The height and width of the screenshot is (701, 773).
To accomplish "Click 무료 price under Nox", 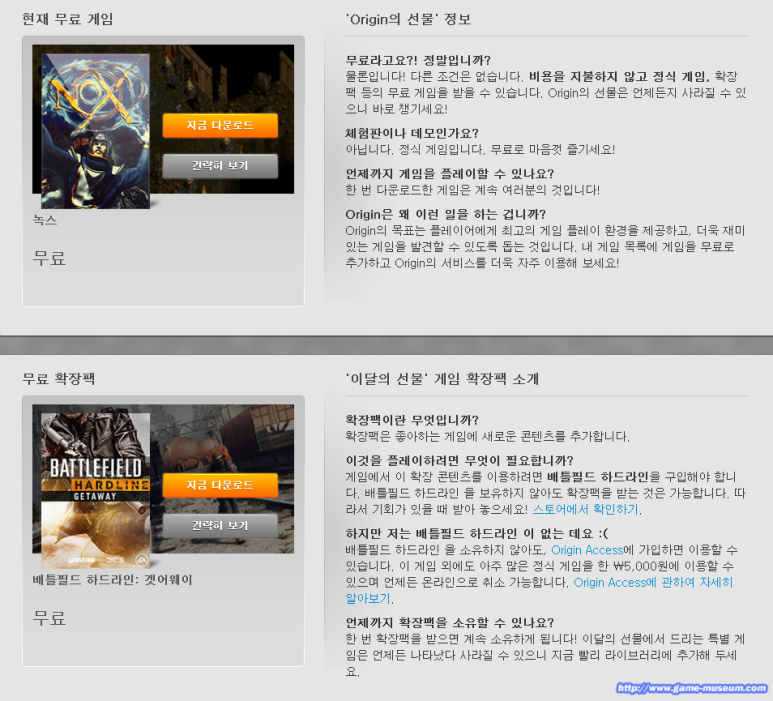I will pyautogui.click(x=49, y=258).
